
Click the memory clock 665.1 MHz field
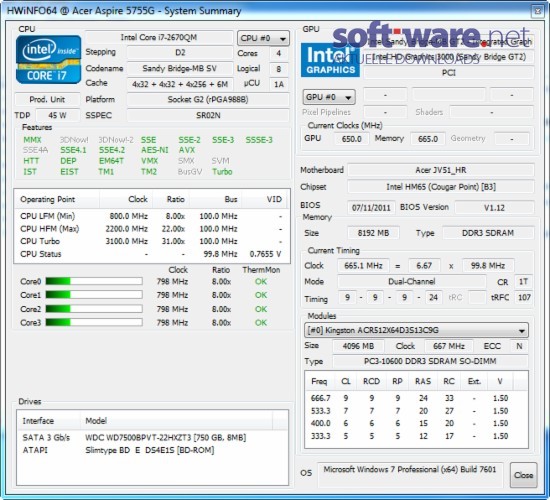point(363,266)
